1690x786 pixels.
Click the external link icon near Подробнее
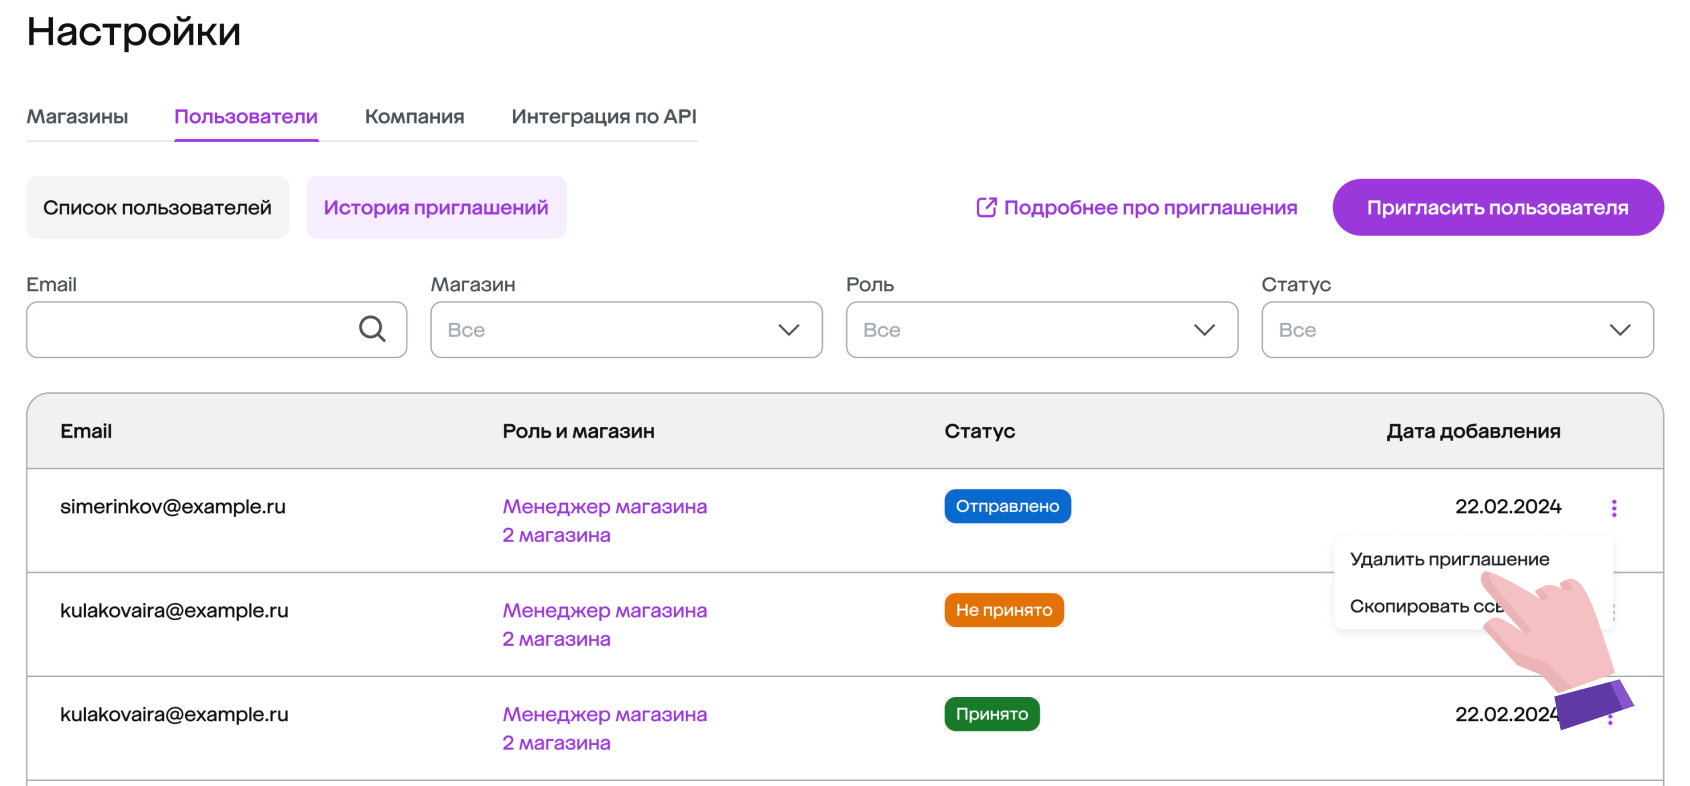click(986, 208)
